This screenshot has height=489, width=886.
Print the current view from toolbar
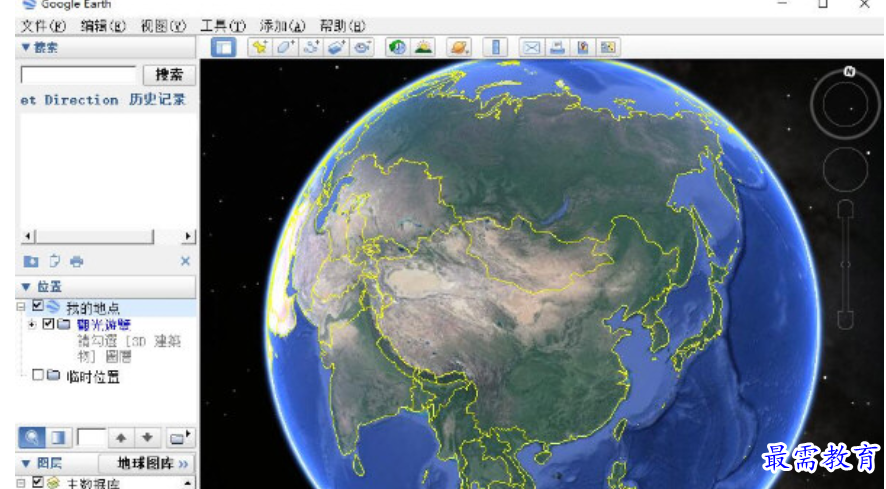click(557, 47)
